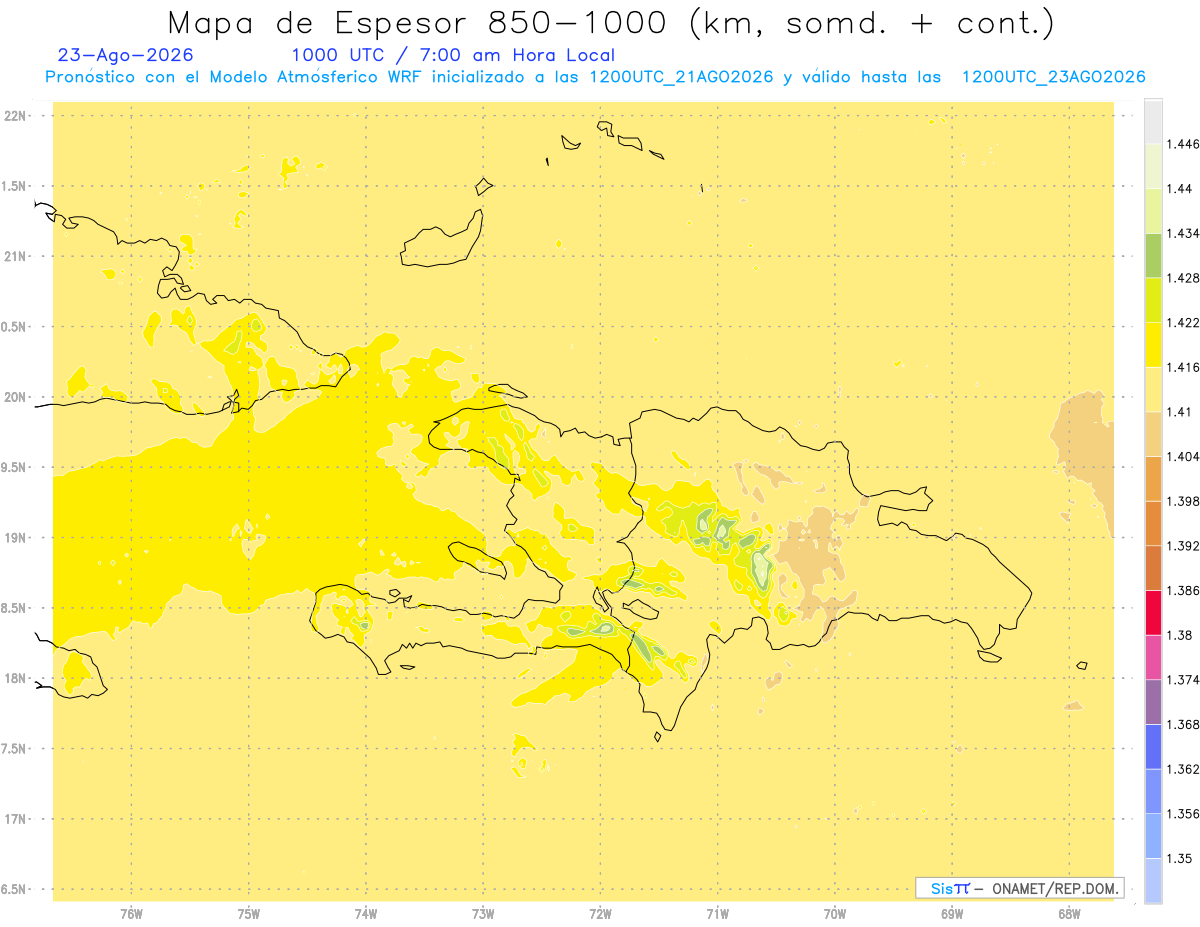Viewport: 1200px width, 927px height.
Task: Pick the green legend color between 1.434 and 1.428
Action: 1153,255
